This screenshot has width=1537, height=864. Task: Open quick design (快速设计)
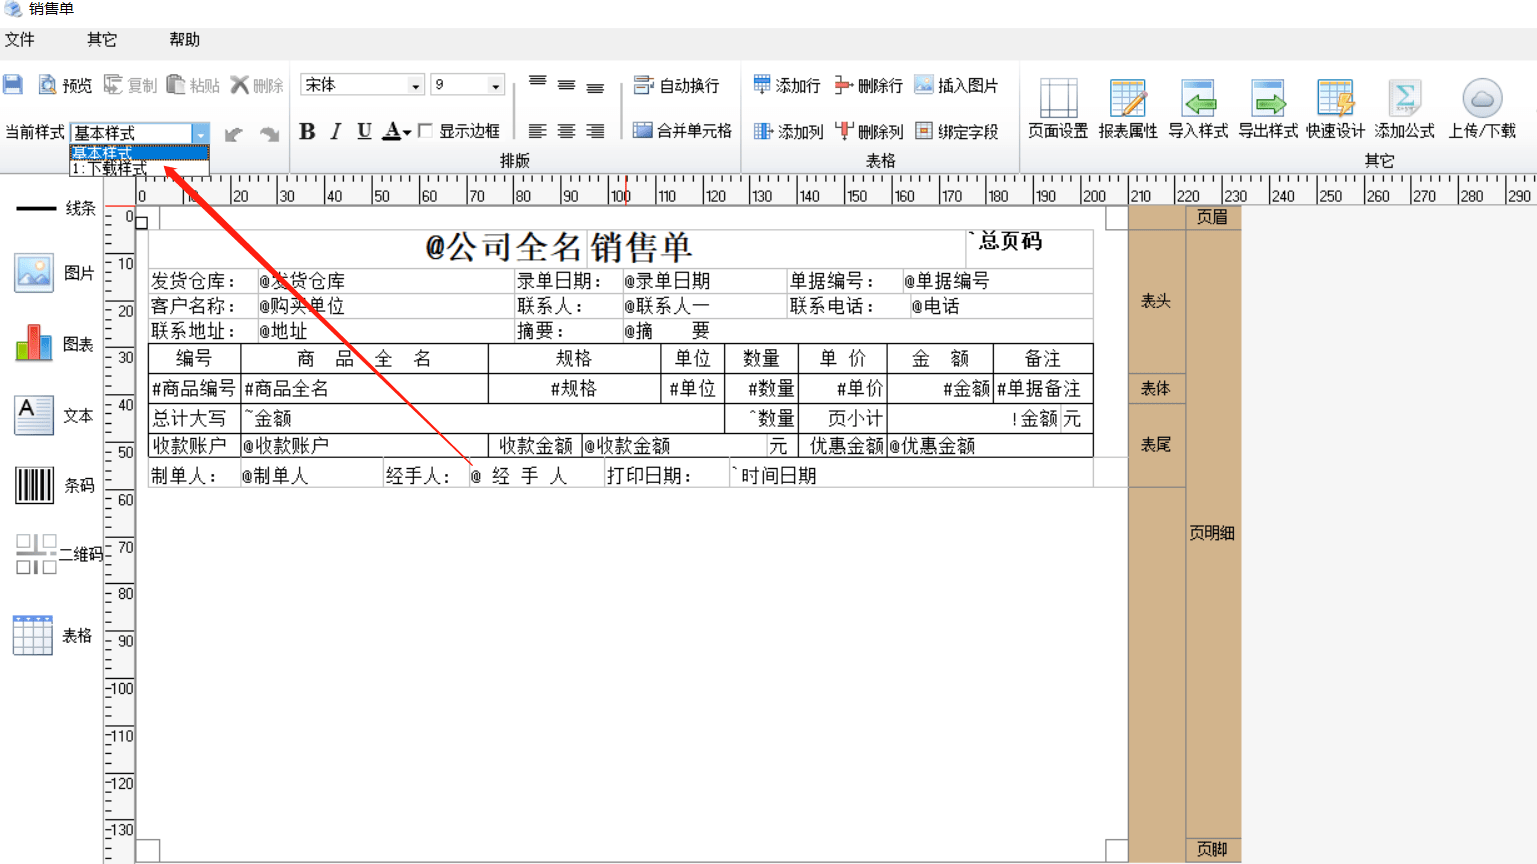[1335, 109]
